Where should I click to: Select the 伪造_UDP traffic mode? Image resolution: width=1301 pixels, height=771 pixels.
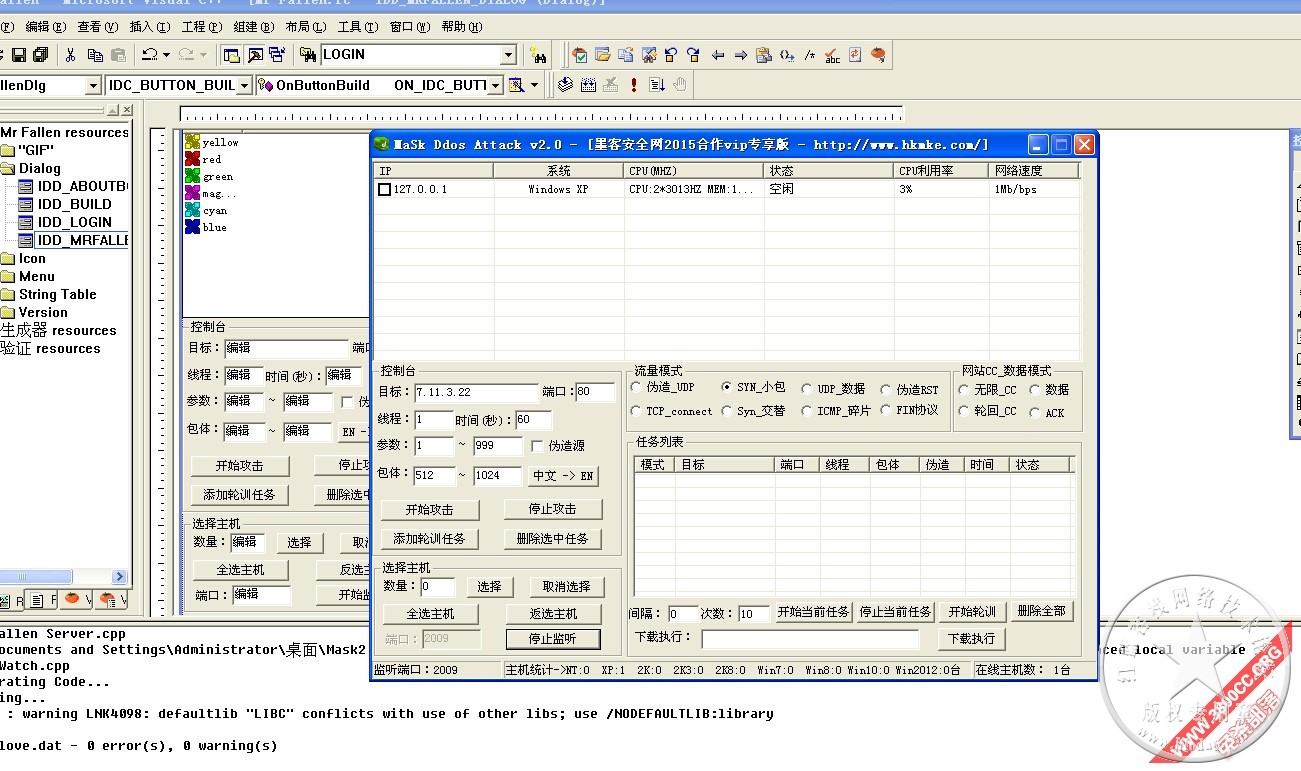coord(637,387)
